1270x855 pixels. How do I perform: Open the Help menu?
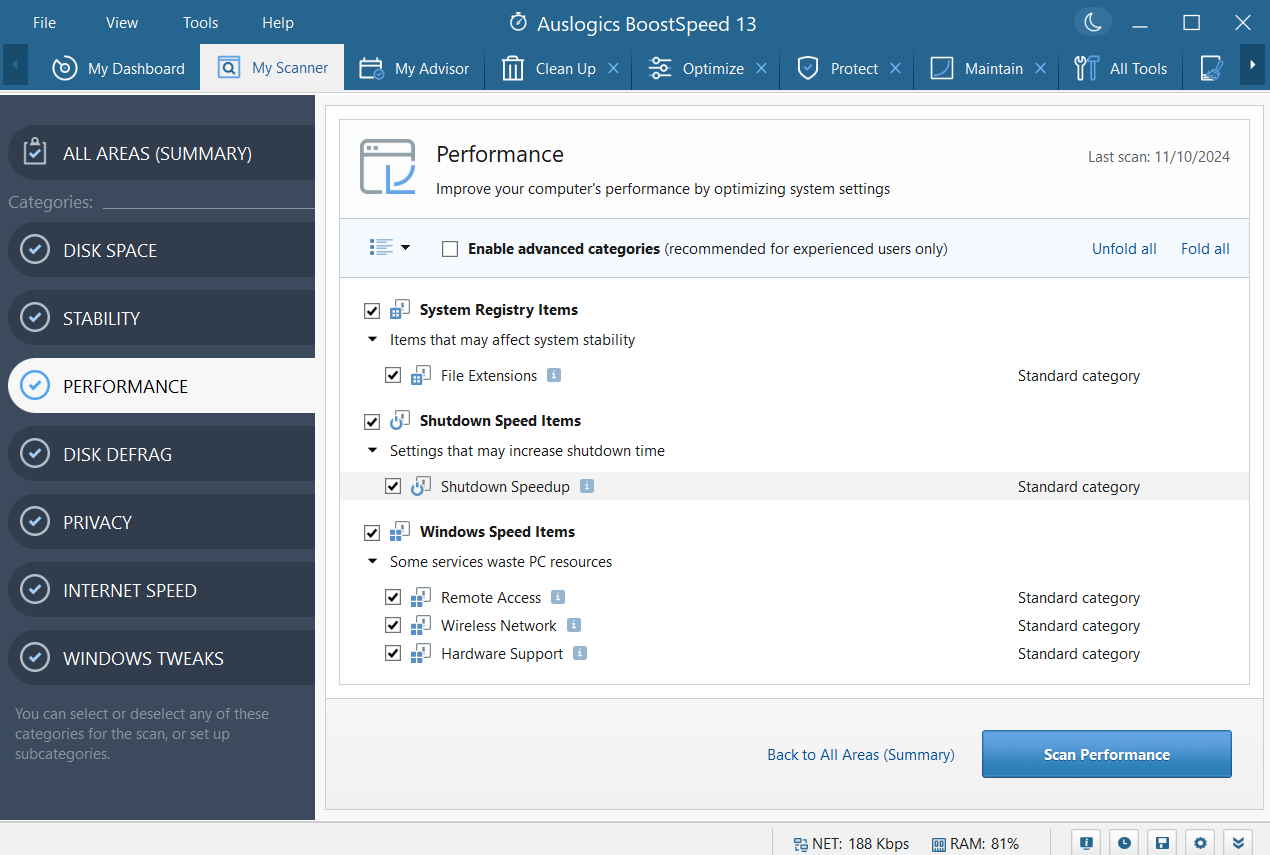pyautogui.click(x=278, y=22)
